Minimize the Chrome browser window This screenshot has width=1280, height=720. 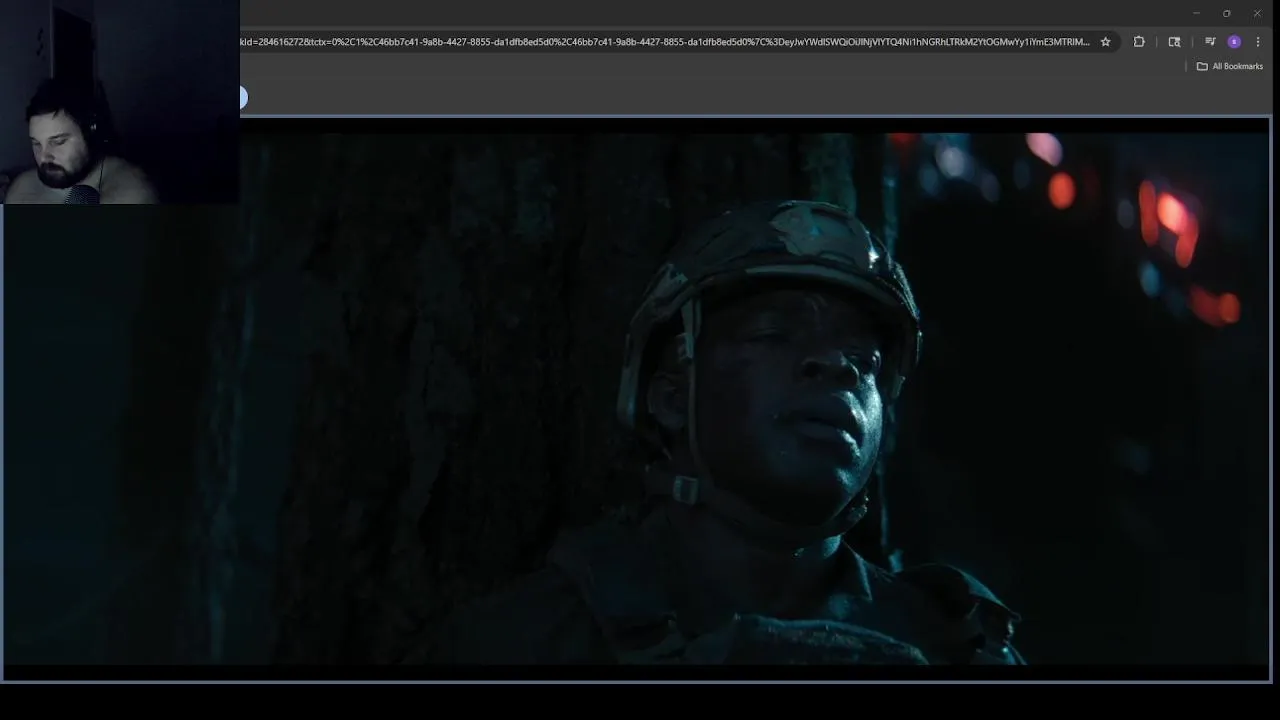[1196, 13]
